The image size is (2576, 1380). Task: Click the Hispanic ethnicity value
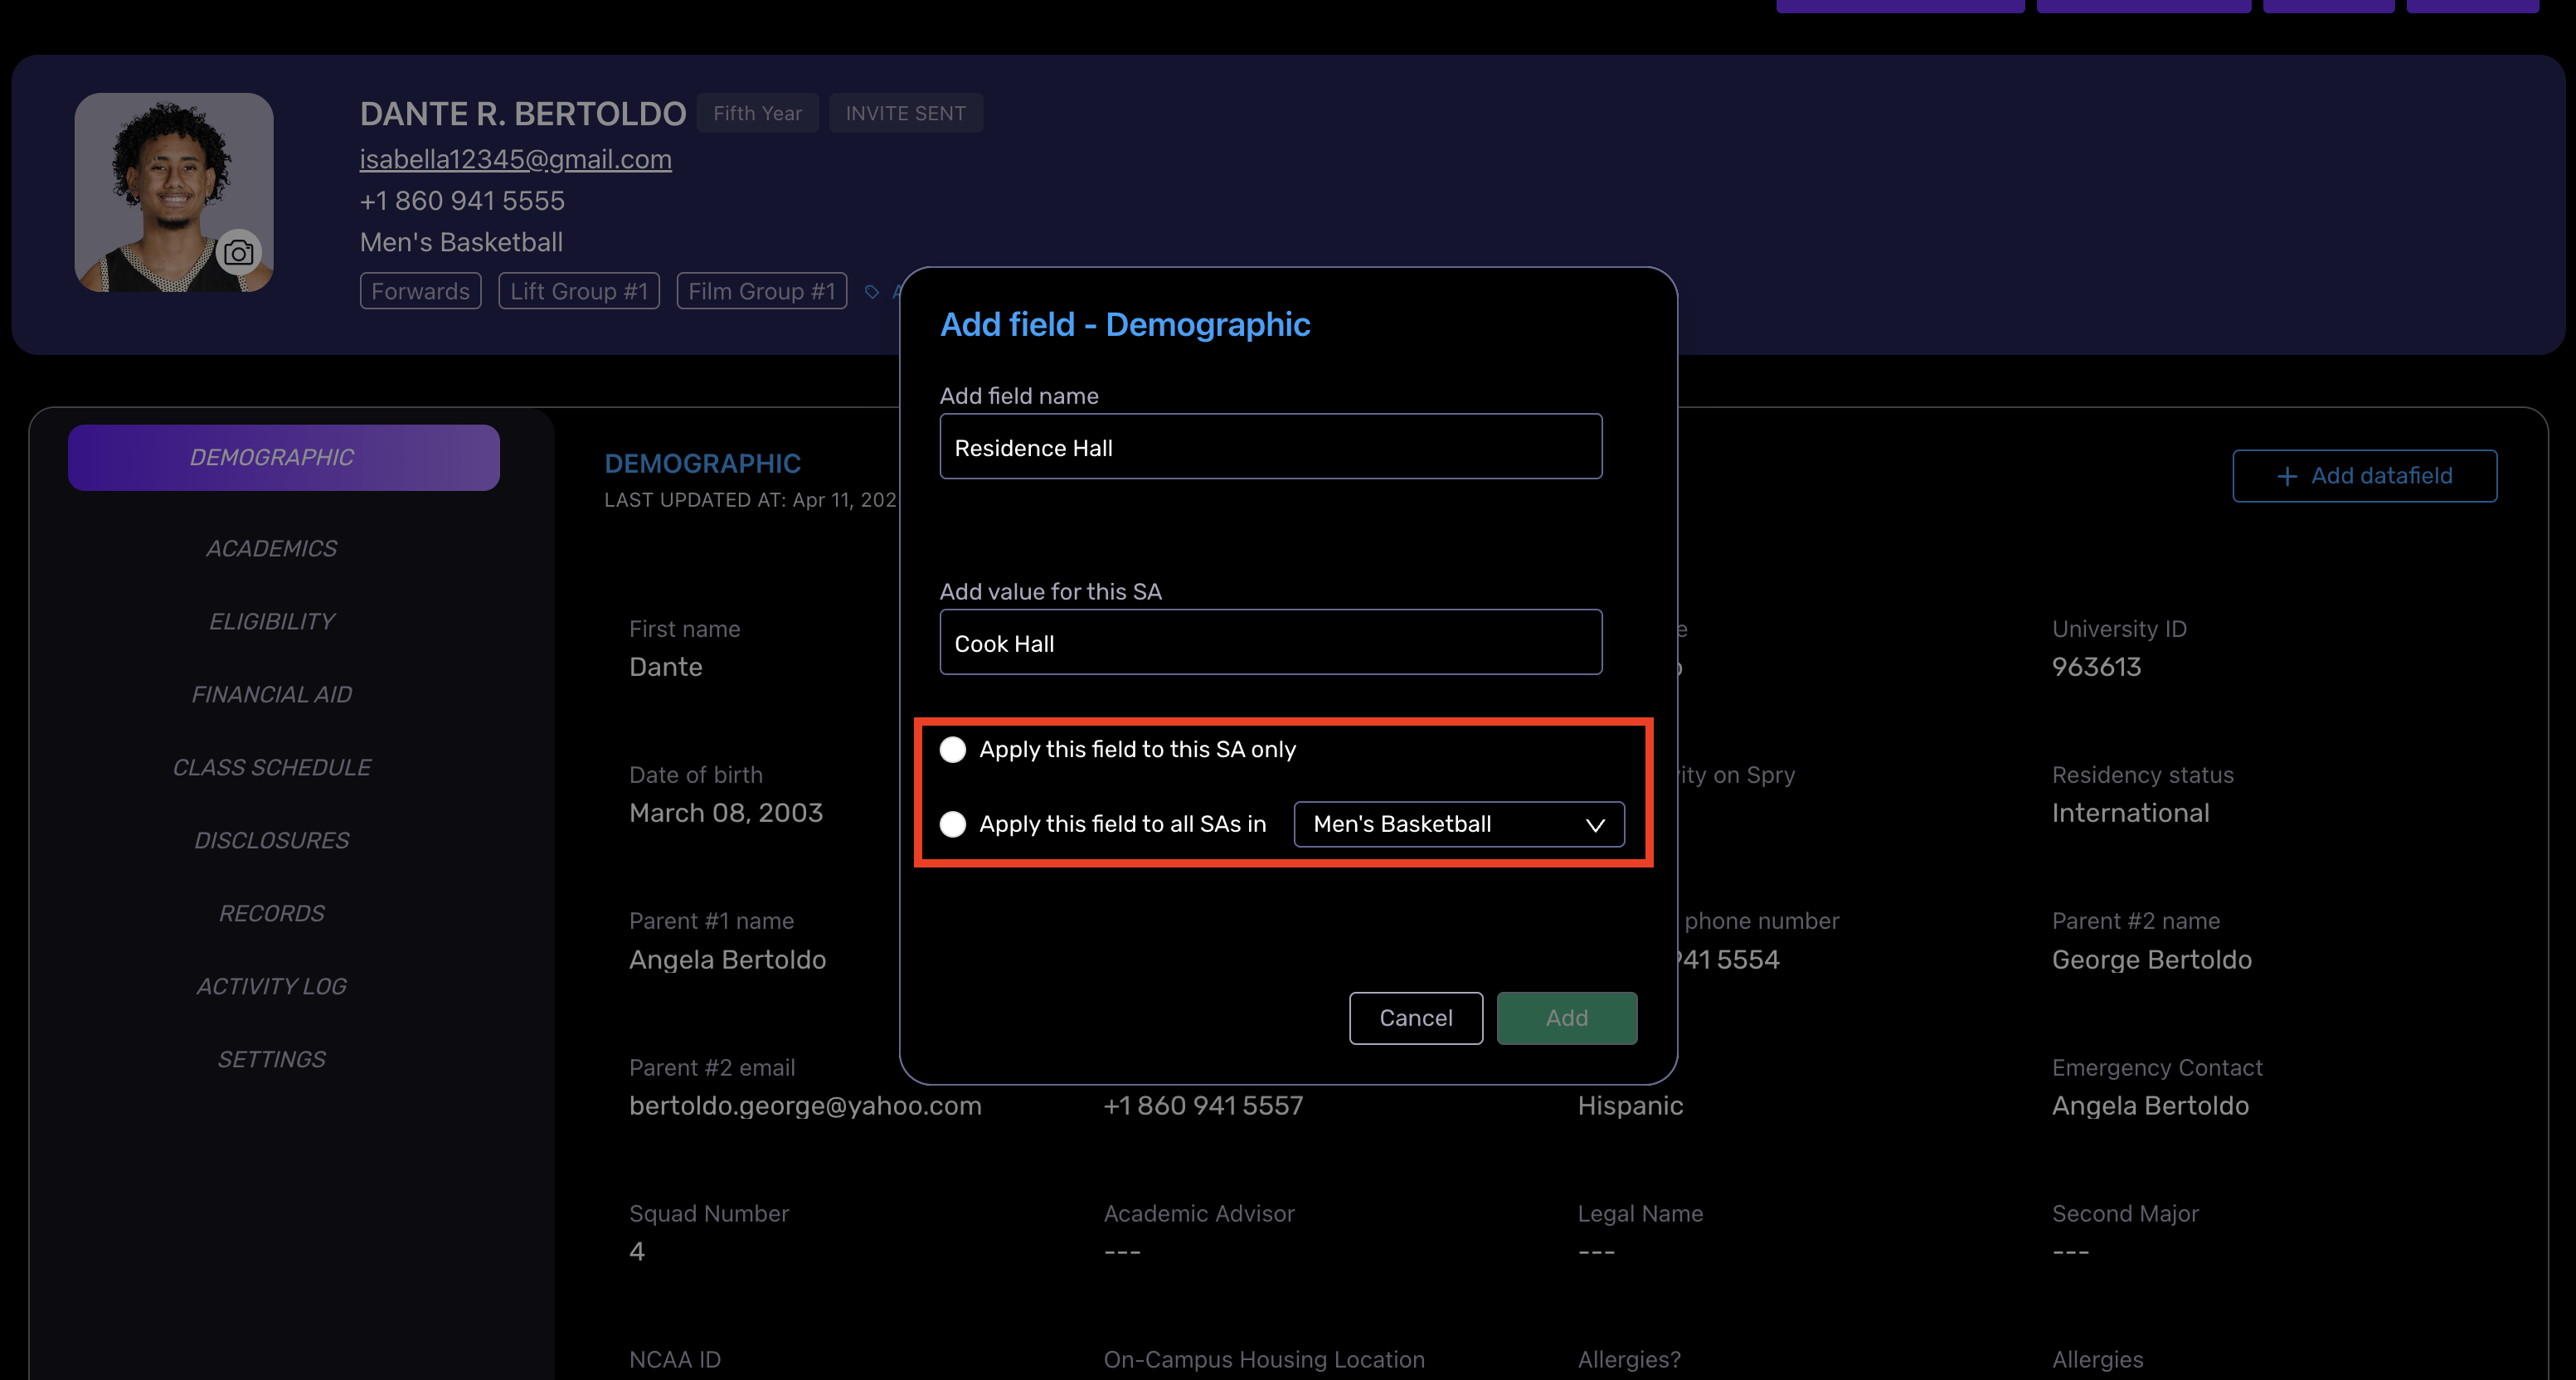(x=1631, y=1106)
